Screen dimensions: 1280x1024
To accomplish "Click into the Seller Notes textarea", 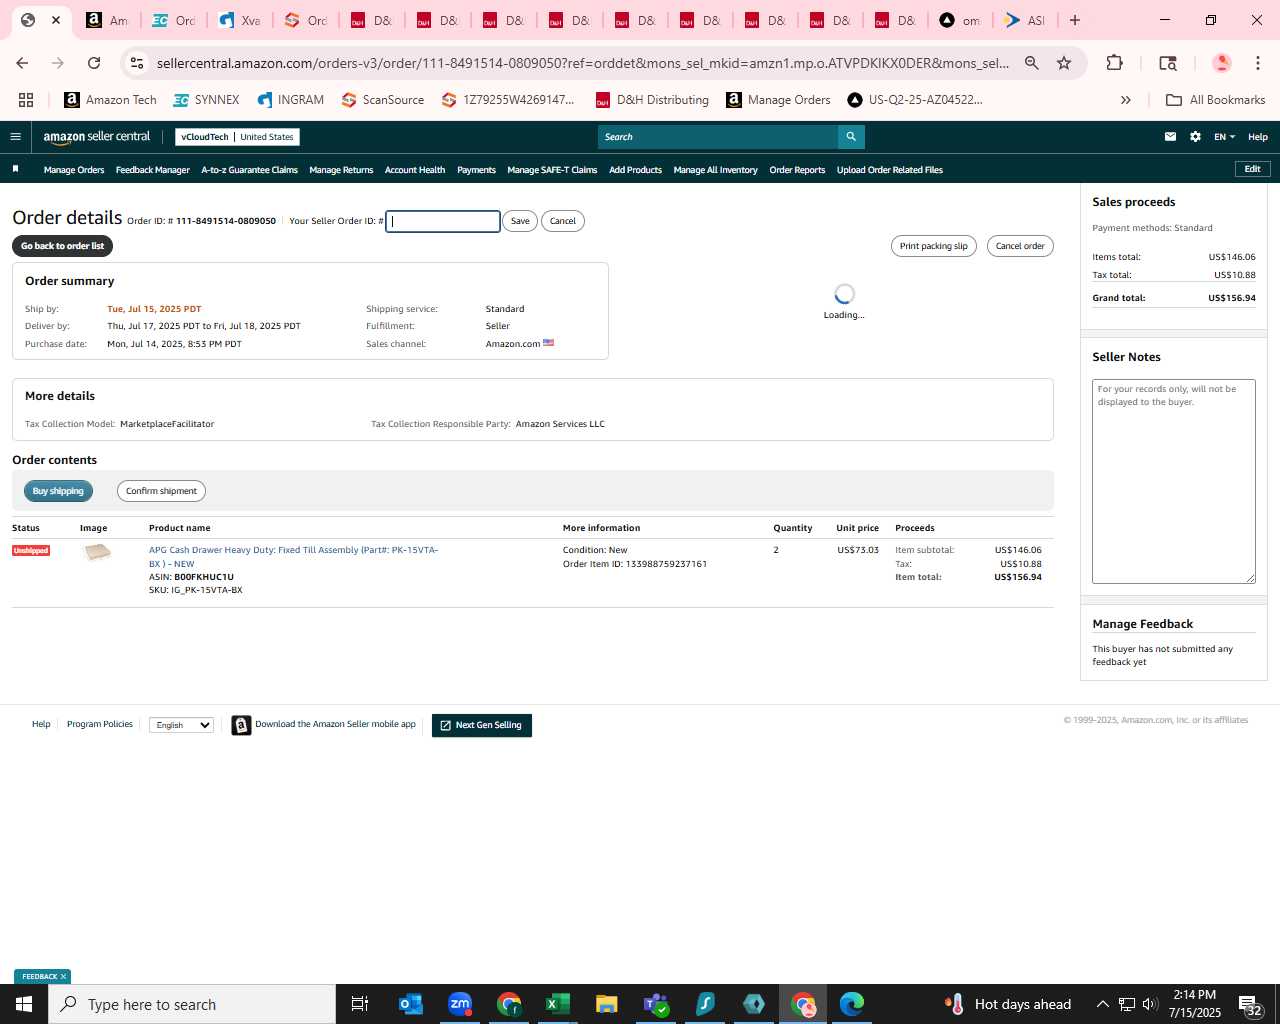I will click(x=1174, y=481).
